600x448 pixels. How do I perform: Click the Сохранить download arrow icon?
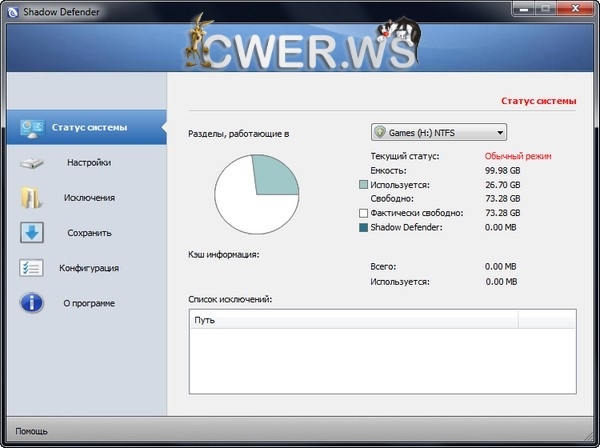click(x=31, y=233)
